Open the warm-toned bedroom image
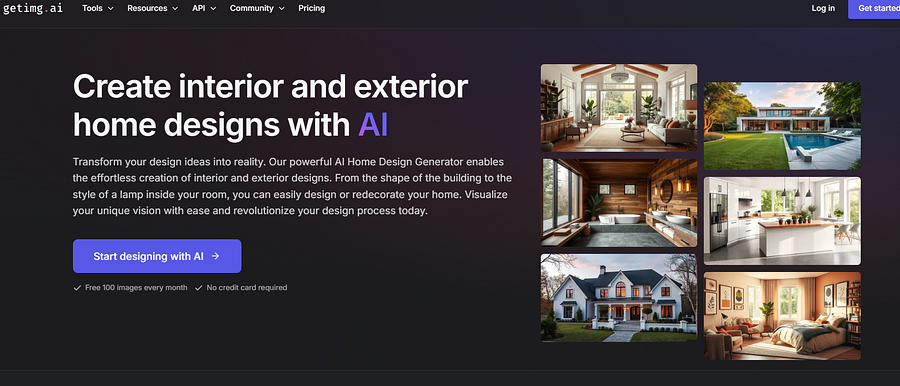This screenshot has height=386, width=900. (782, 316)
